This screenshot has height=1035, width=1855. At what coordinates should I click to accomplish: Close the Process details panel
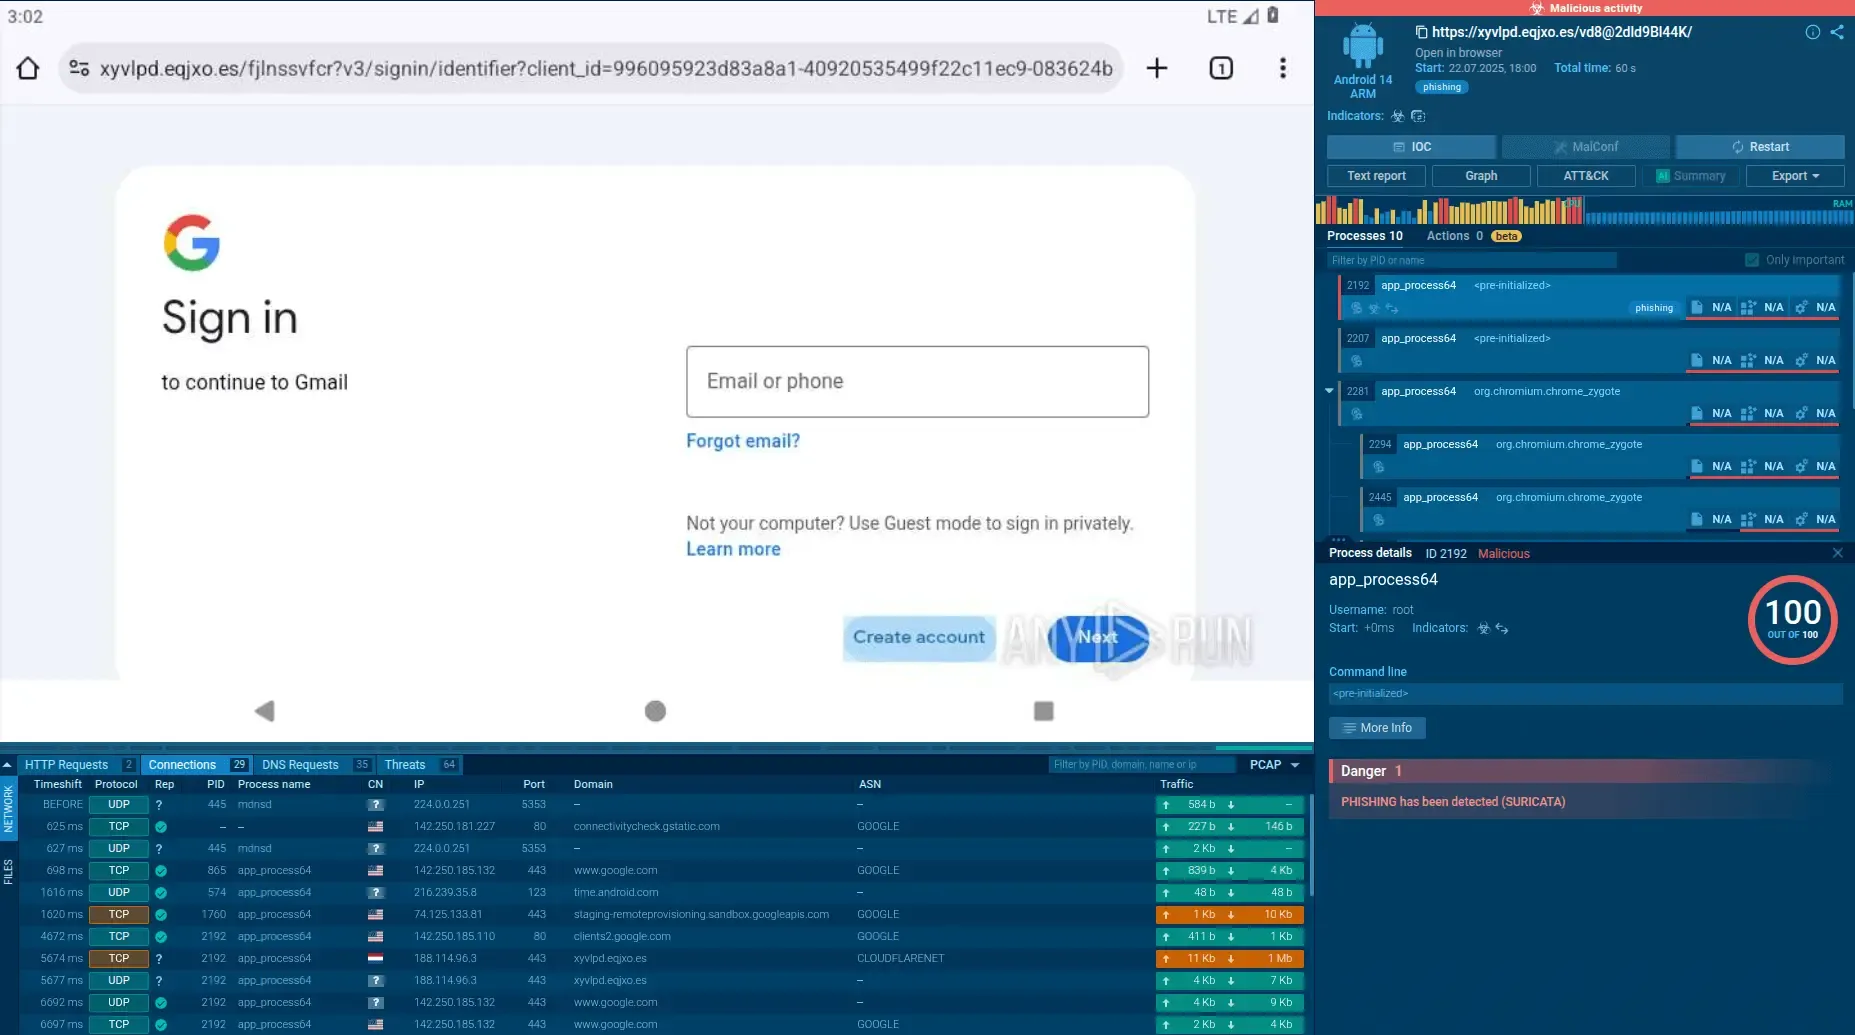pos(1837,553)
